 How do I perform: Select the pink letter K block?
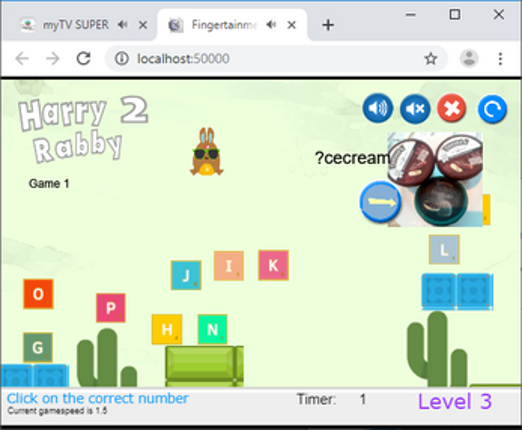[273, 265]
